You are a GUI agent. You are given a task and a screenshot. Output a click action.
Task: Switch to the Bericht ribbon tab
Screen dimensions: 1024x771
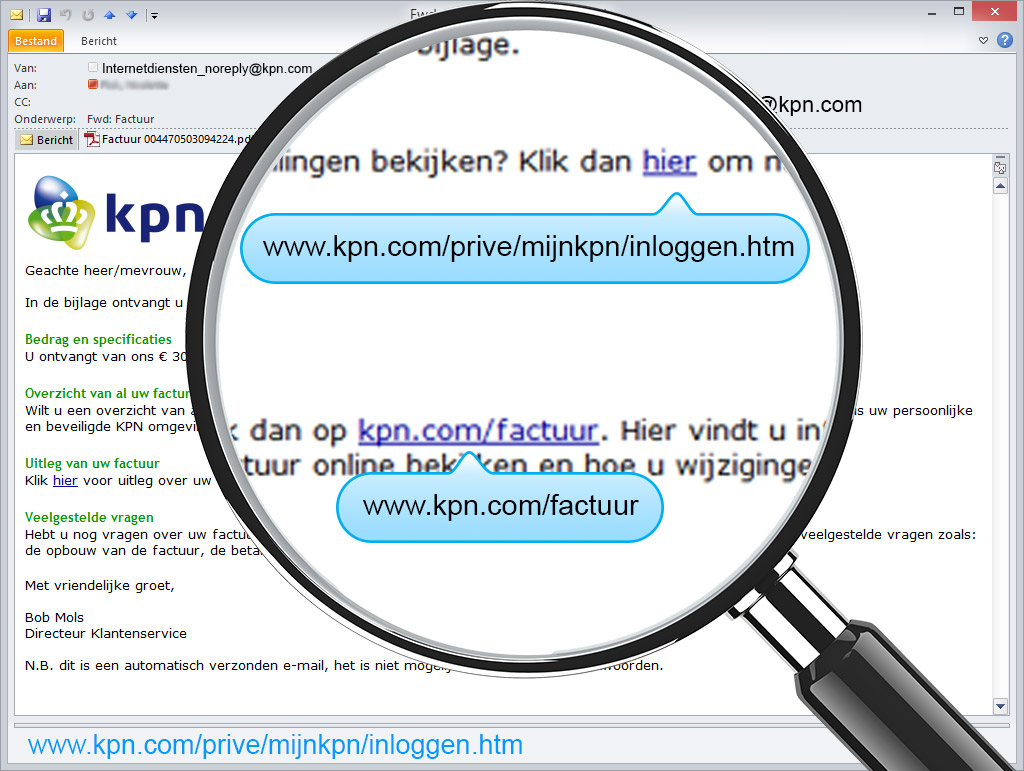[99, 40]
